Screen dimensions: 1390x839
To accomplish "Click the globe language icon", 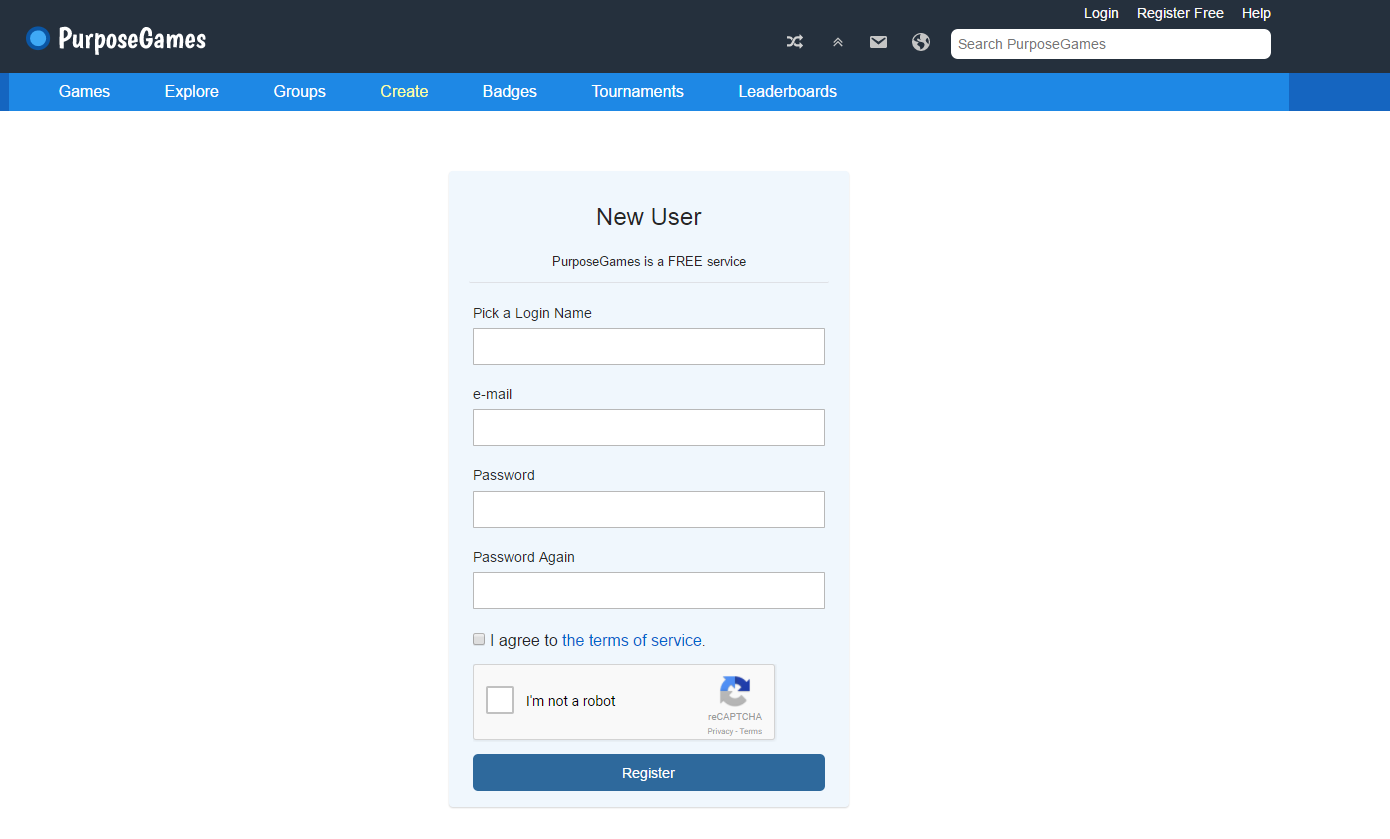I will (921, 42).
